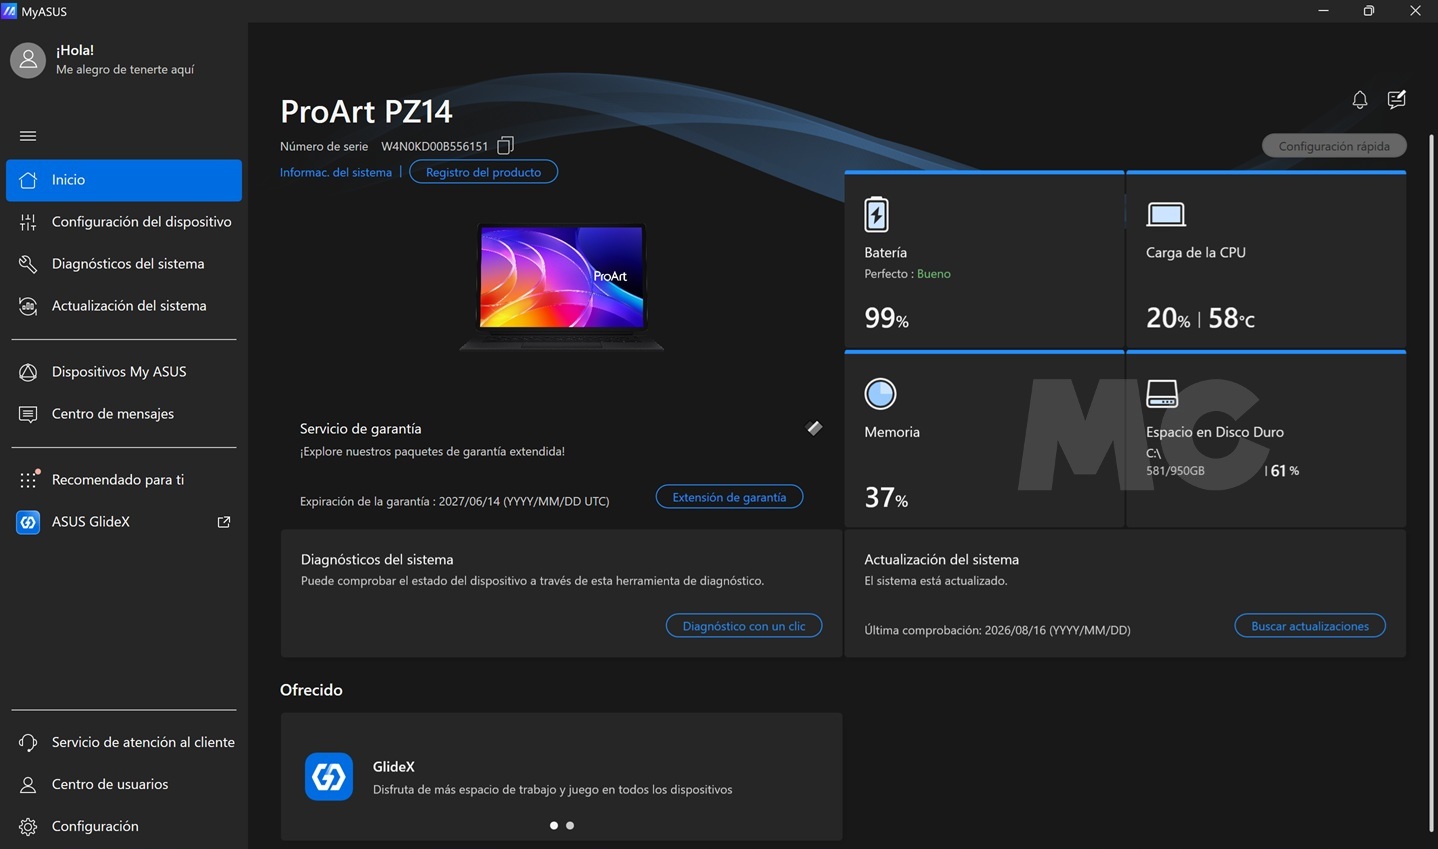The image size is (1438, 849).
Task: Click the CPU laptop icon in Carga de la CPU card
Action: (x=1166, y=214)
